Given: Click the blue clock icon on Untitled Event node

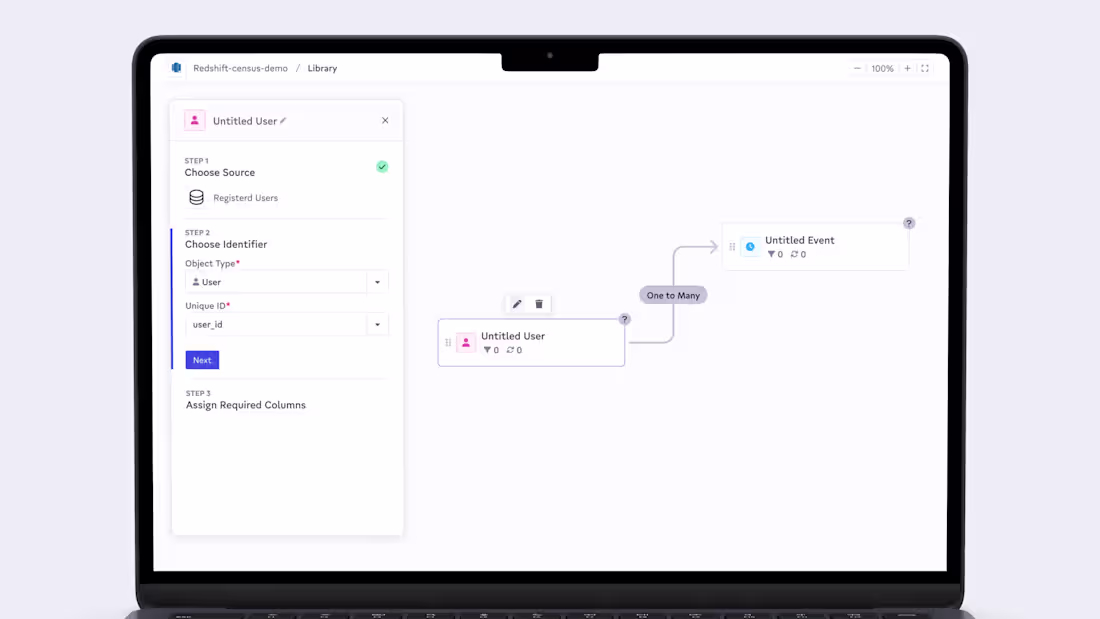Looking at the screenshot, I should pyautogui.click(x=750, y=246).
